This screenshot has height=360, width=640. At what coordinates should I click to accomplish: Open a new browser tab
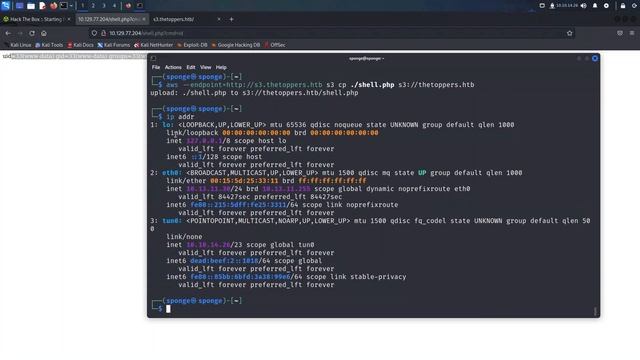231,19
